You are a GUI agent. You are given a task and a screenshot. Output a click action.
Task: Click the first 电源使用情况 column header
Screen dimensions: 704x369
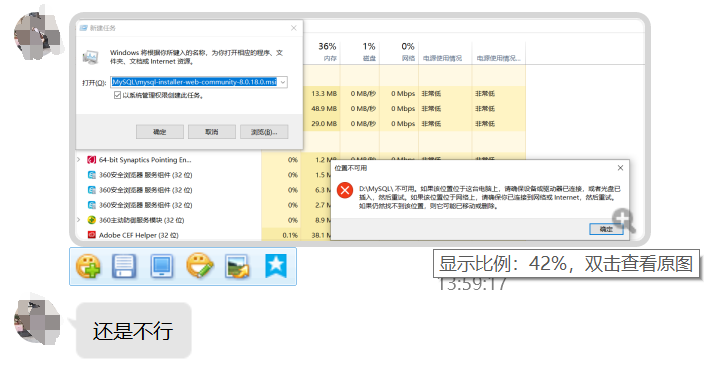(445, 52)
